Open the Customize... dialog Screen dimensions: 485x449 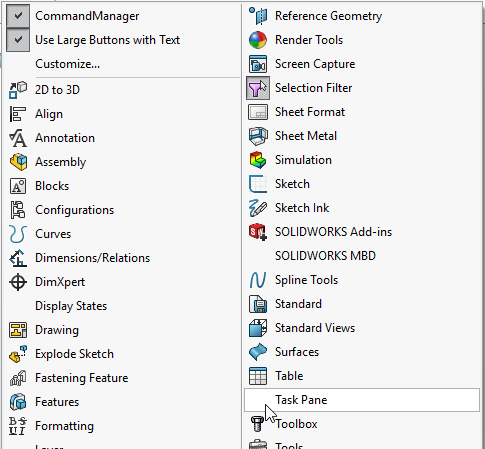pos(67,64)
